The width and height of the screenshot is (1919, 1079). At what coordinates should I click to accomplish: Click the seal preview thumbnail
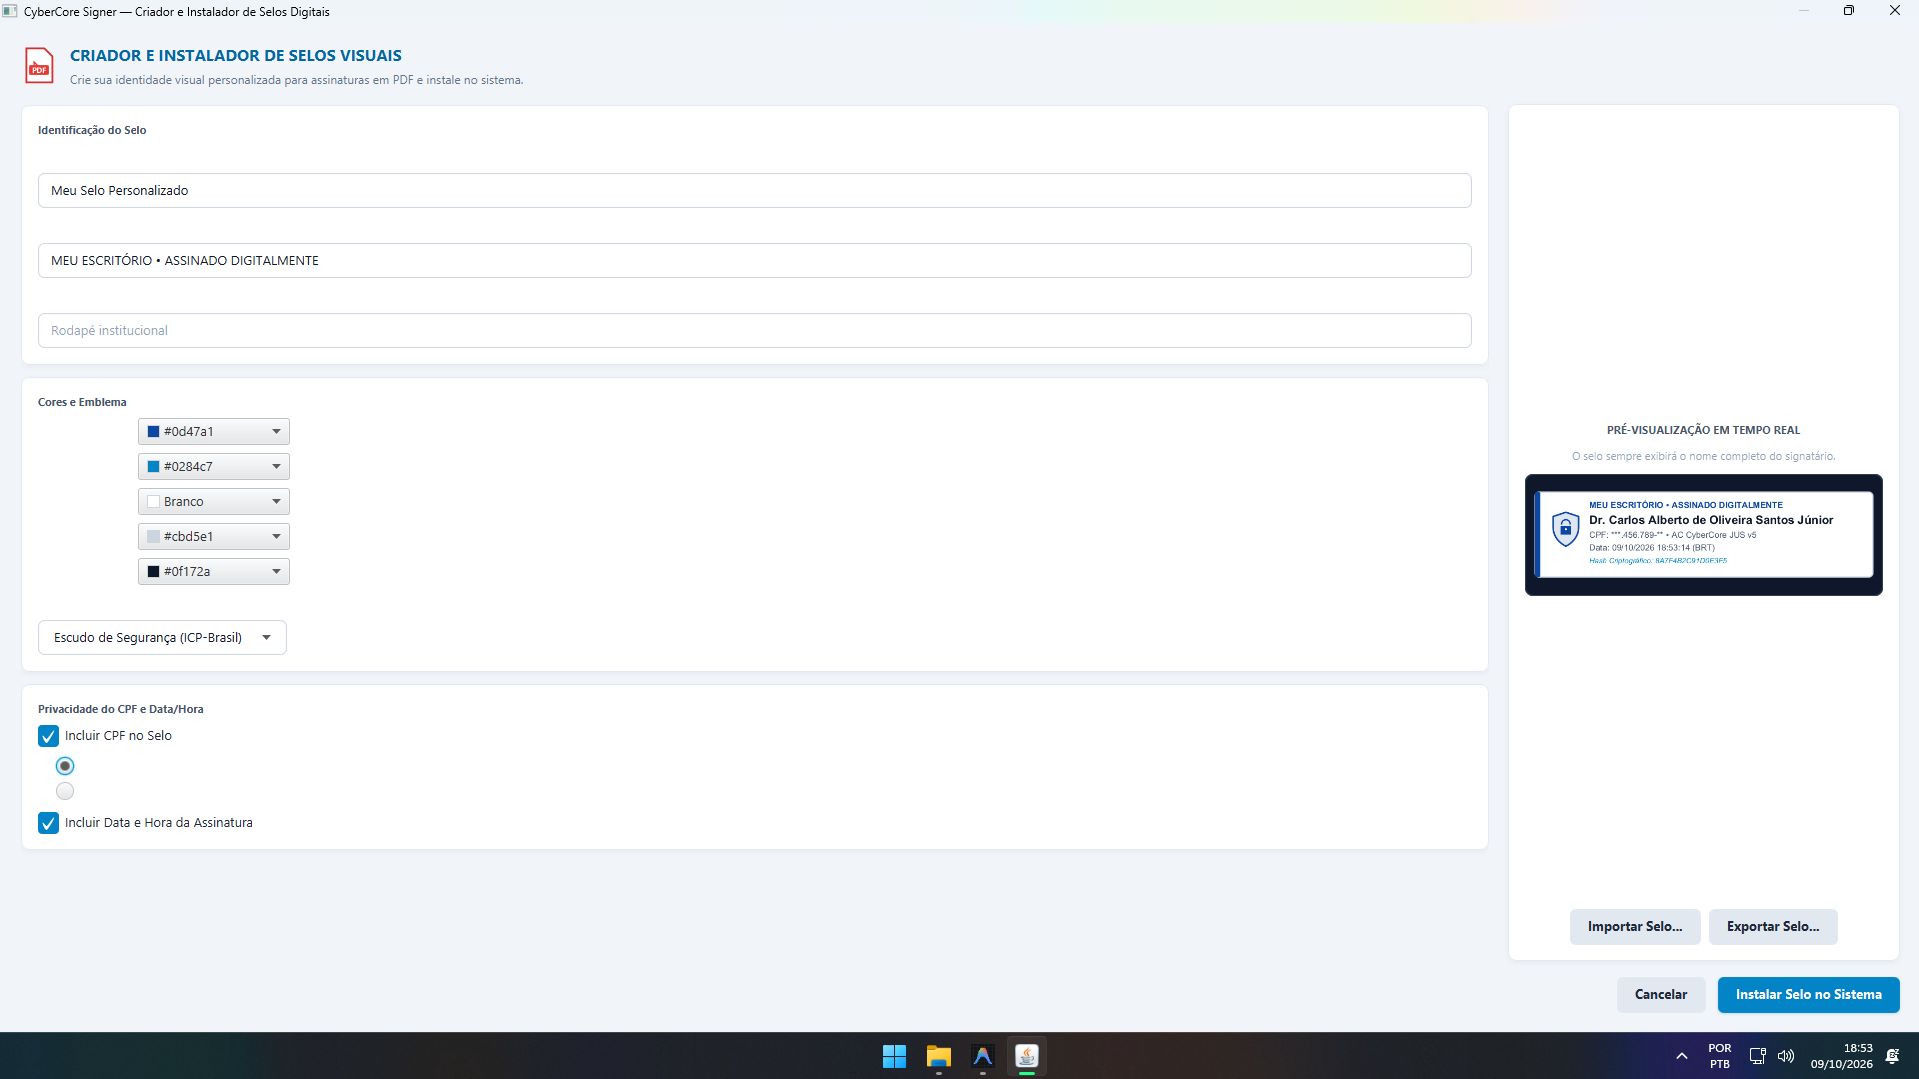coord(1703,535)
